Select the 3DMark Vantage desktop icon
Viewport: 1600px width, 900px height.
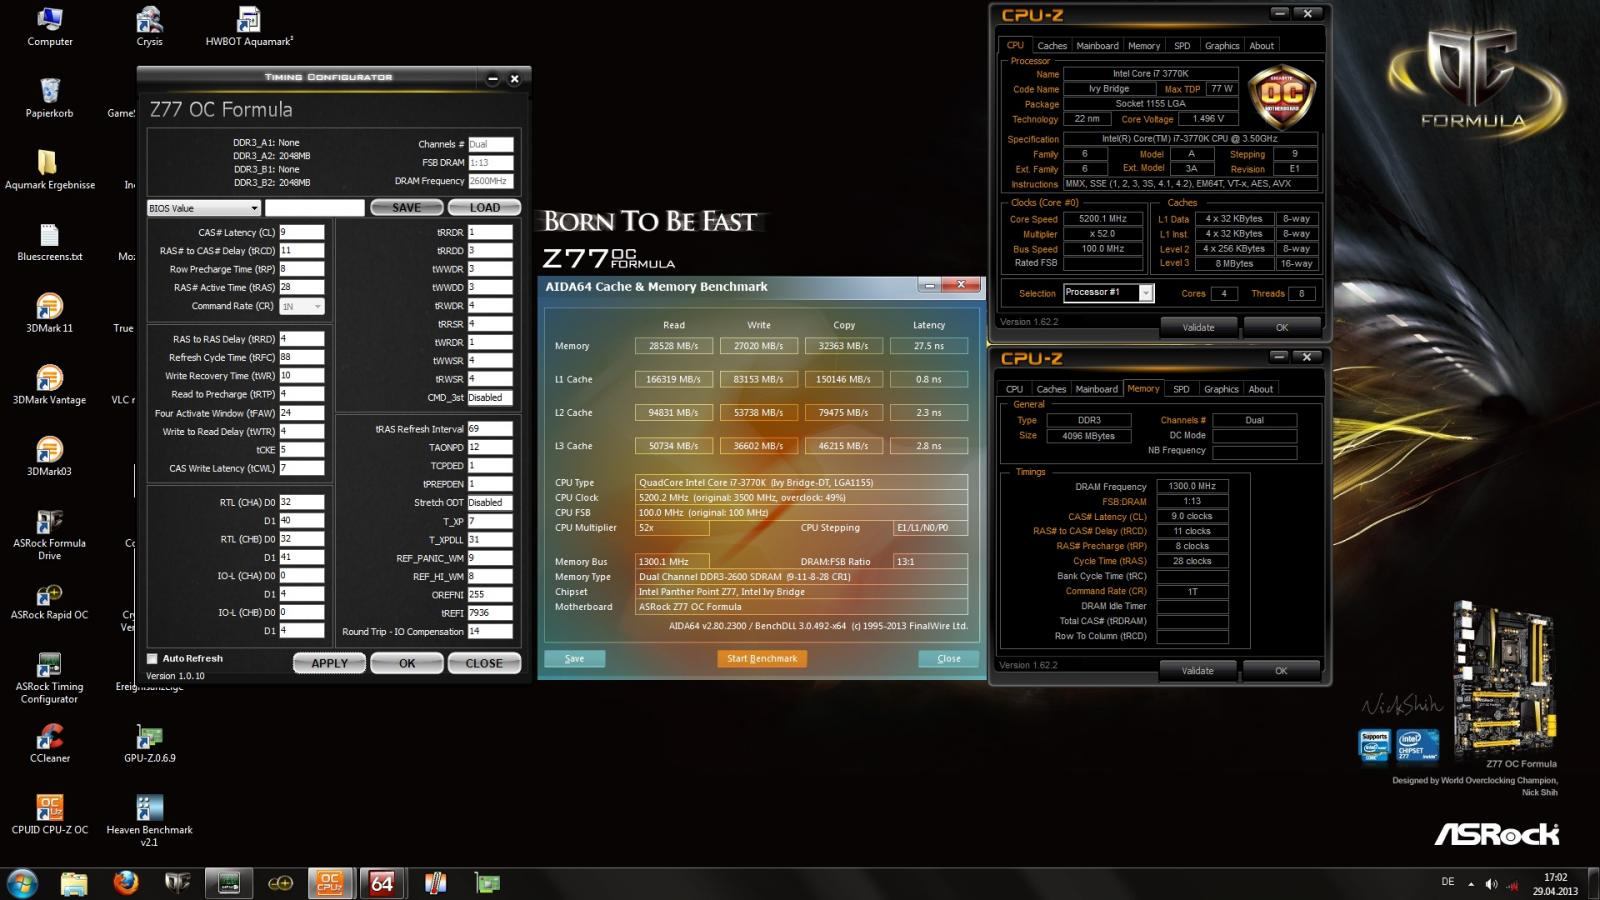click(49, 385)
